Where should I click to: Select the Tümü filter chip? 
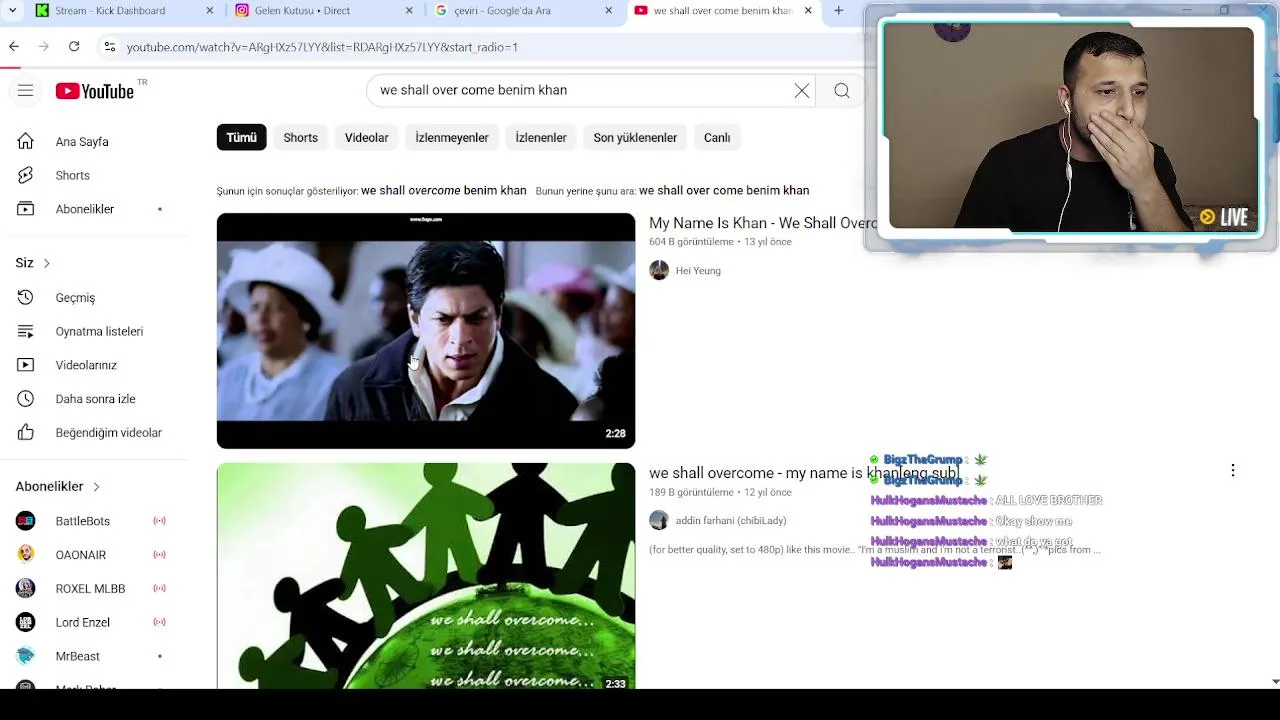(241, 138)
